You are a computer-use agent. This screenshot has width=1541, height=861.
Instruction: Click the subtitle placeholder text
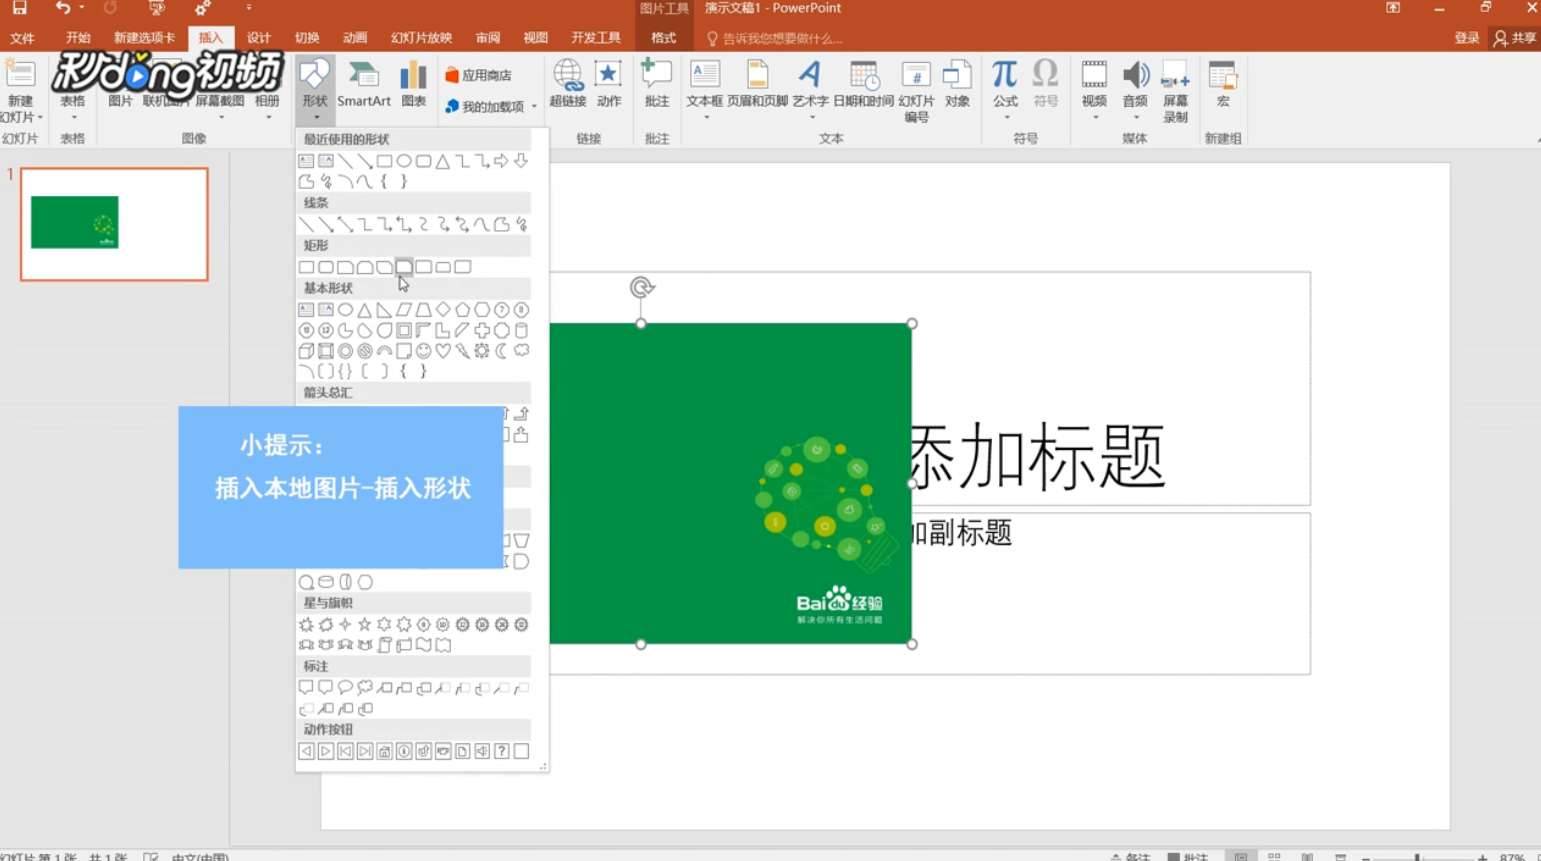tap(962, 533)
